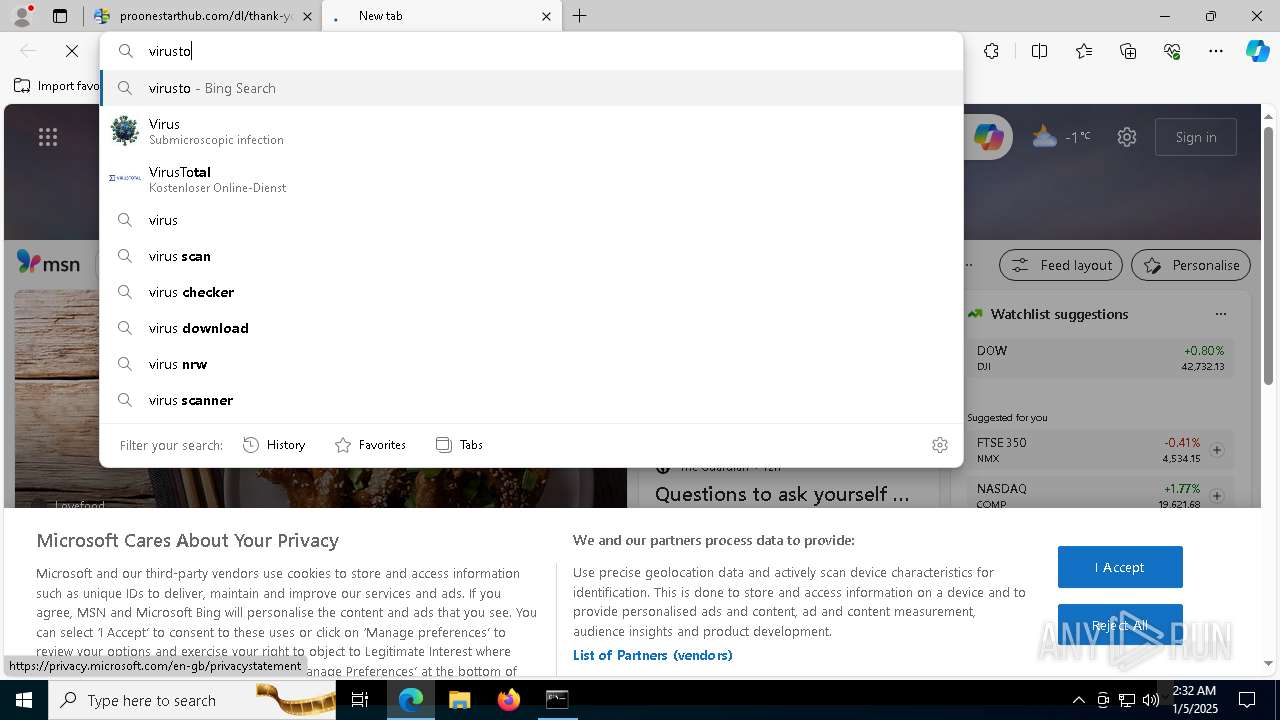Click Import favorites bookmark item

pyautogui.click(x=58, y=86)
